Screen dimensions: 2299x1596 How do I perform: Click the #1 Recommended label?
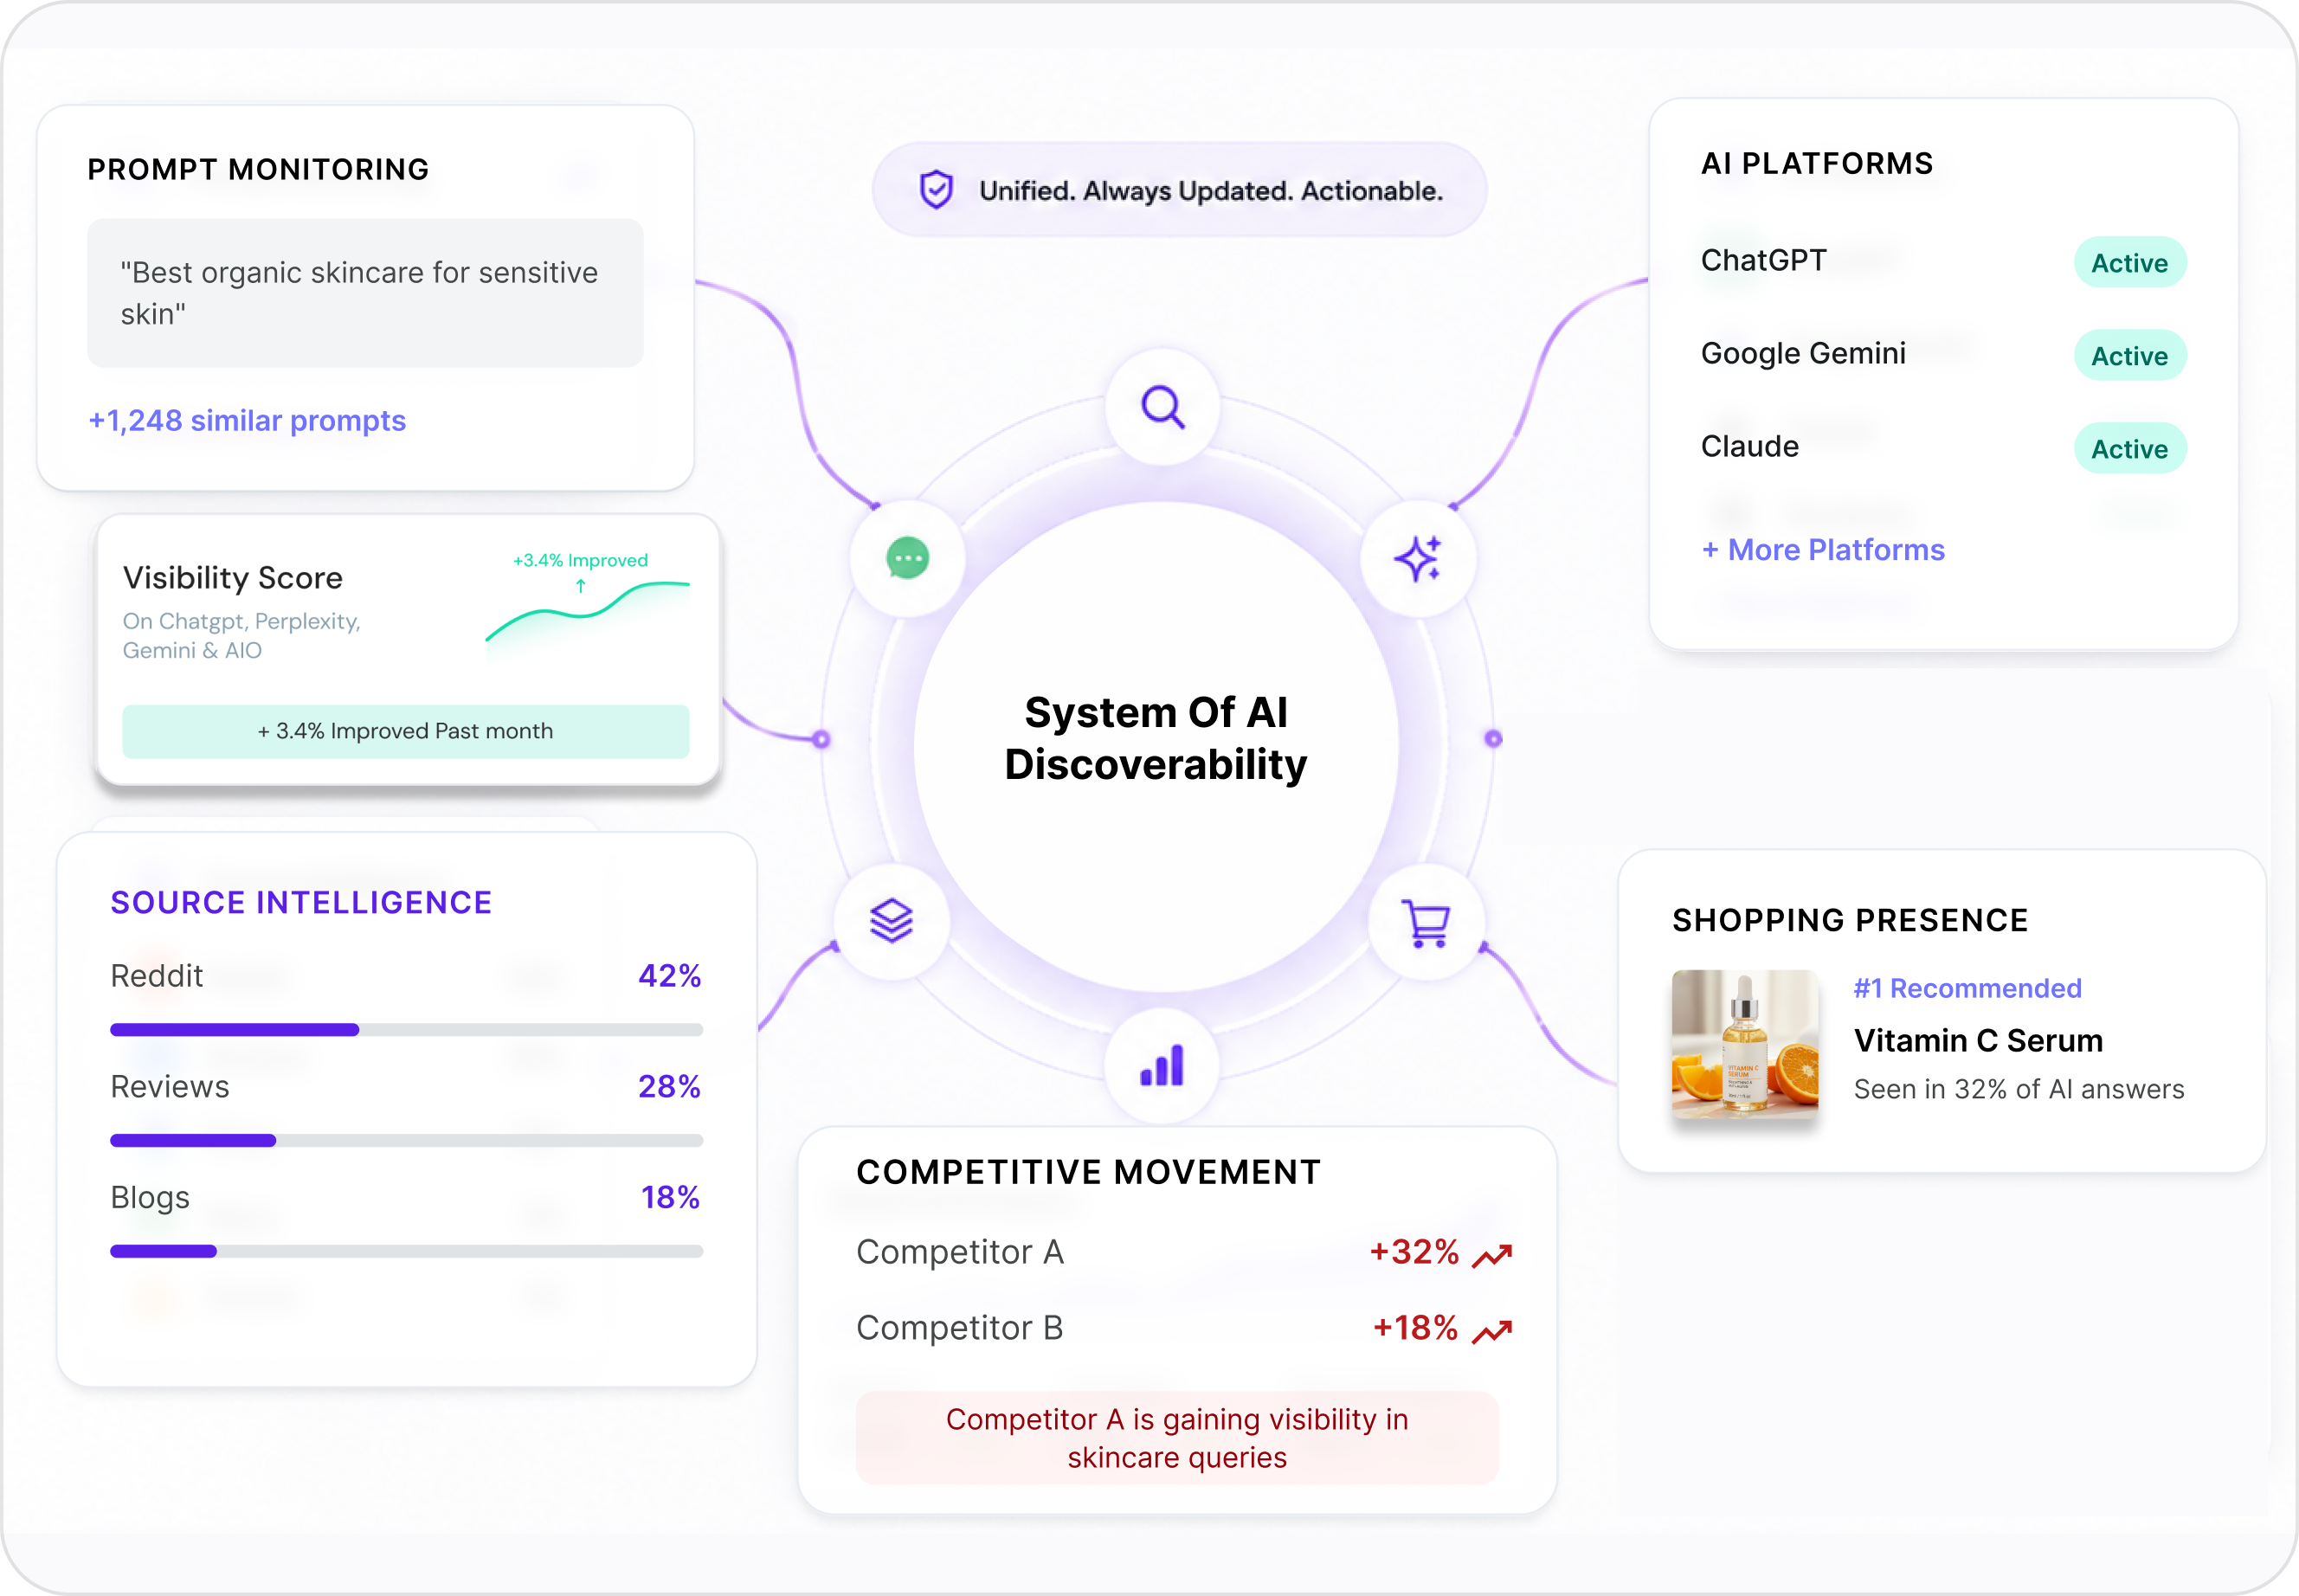[1967, 988]
